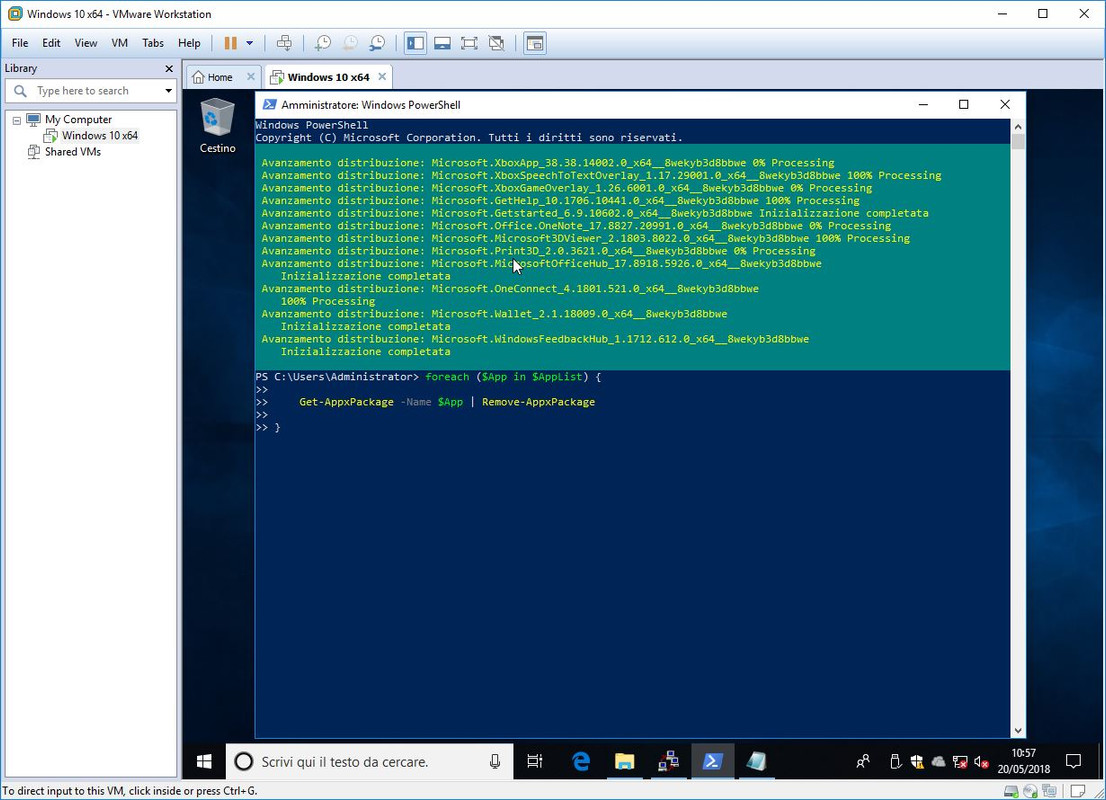
Task: Click the PS C:\Users\Administrator prompt line
Action: [428, 377]
